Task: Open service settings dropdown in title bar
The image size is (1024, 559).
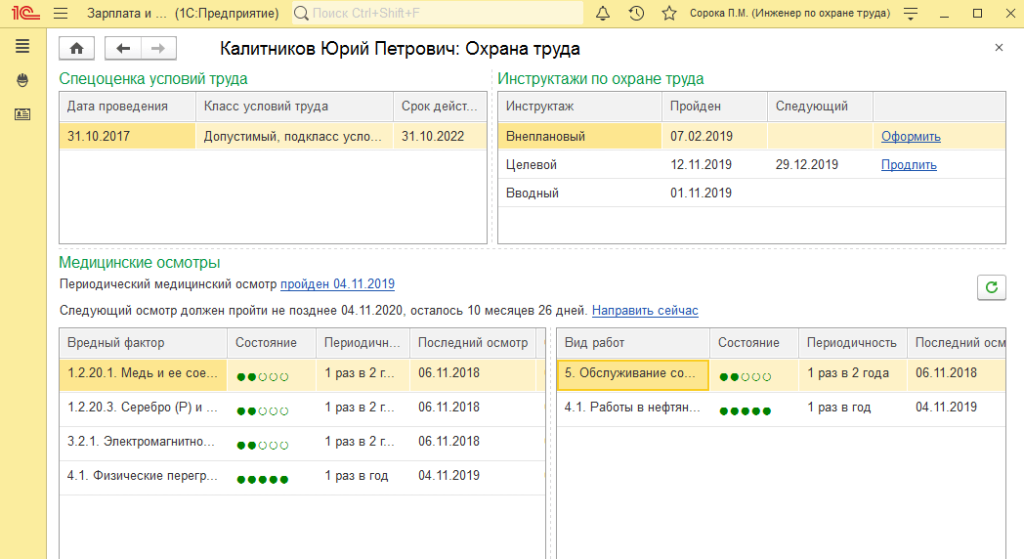Action: point(909,13)
